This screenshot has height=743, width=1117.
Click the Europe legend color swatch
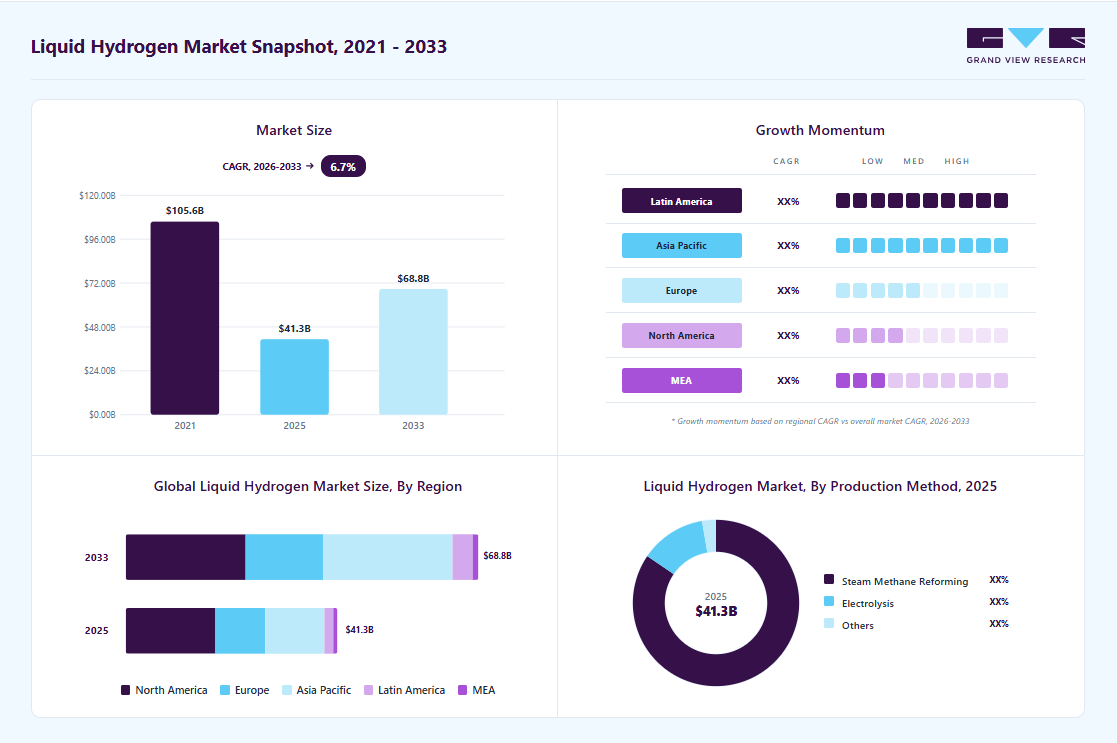point(225,690)
